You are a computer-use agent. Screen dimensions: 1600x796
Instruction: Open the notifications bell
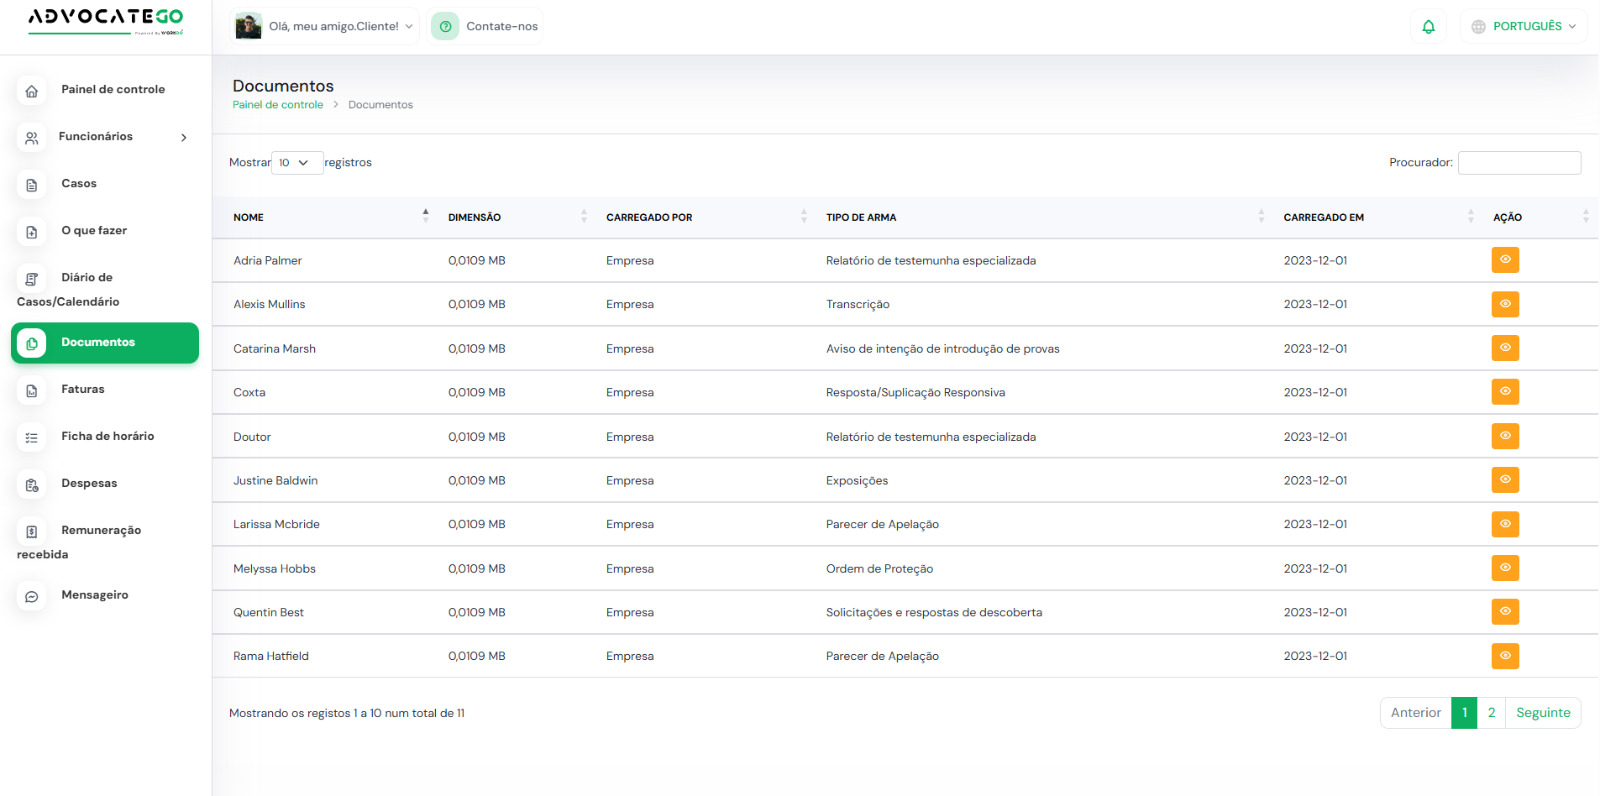pos(1428,27)
